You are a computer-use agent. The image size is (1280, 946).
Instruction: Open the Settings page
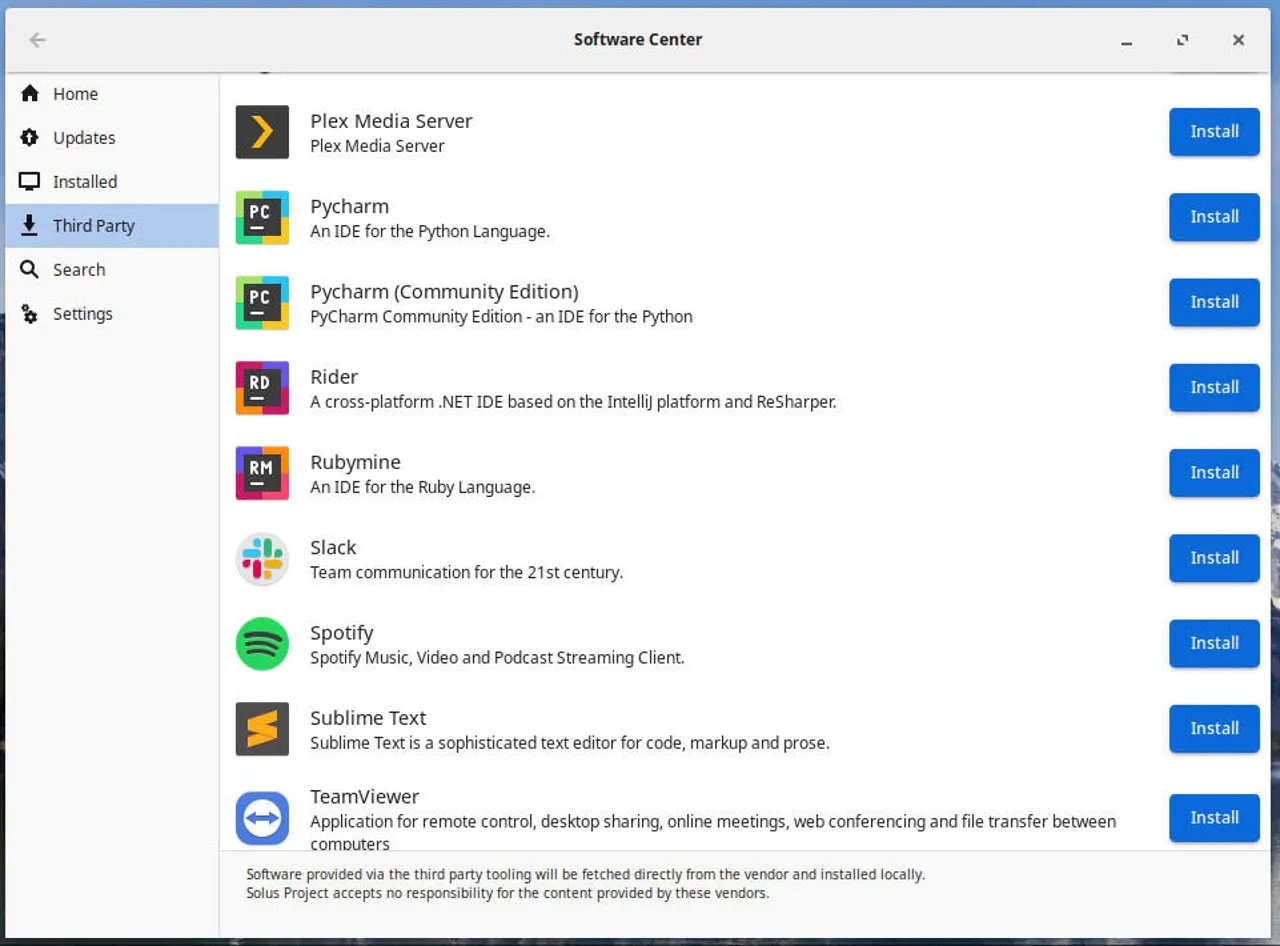(x=112, y=314)
